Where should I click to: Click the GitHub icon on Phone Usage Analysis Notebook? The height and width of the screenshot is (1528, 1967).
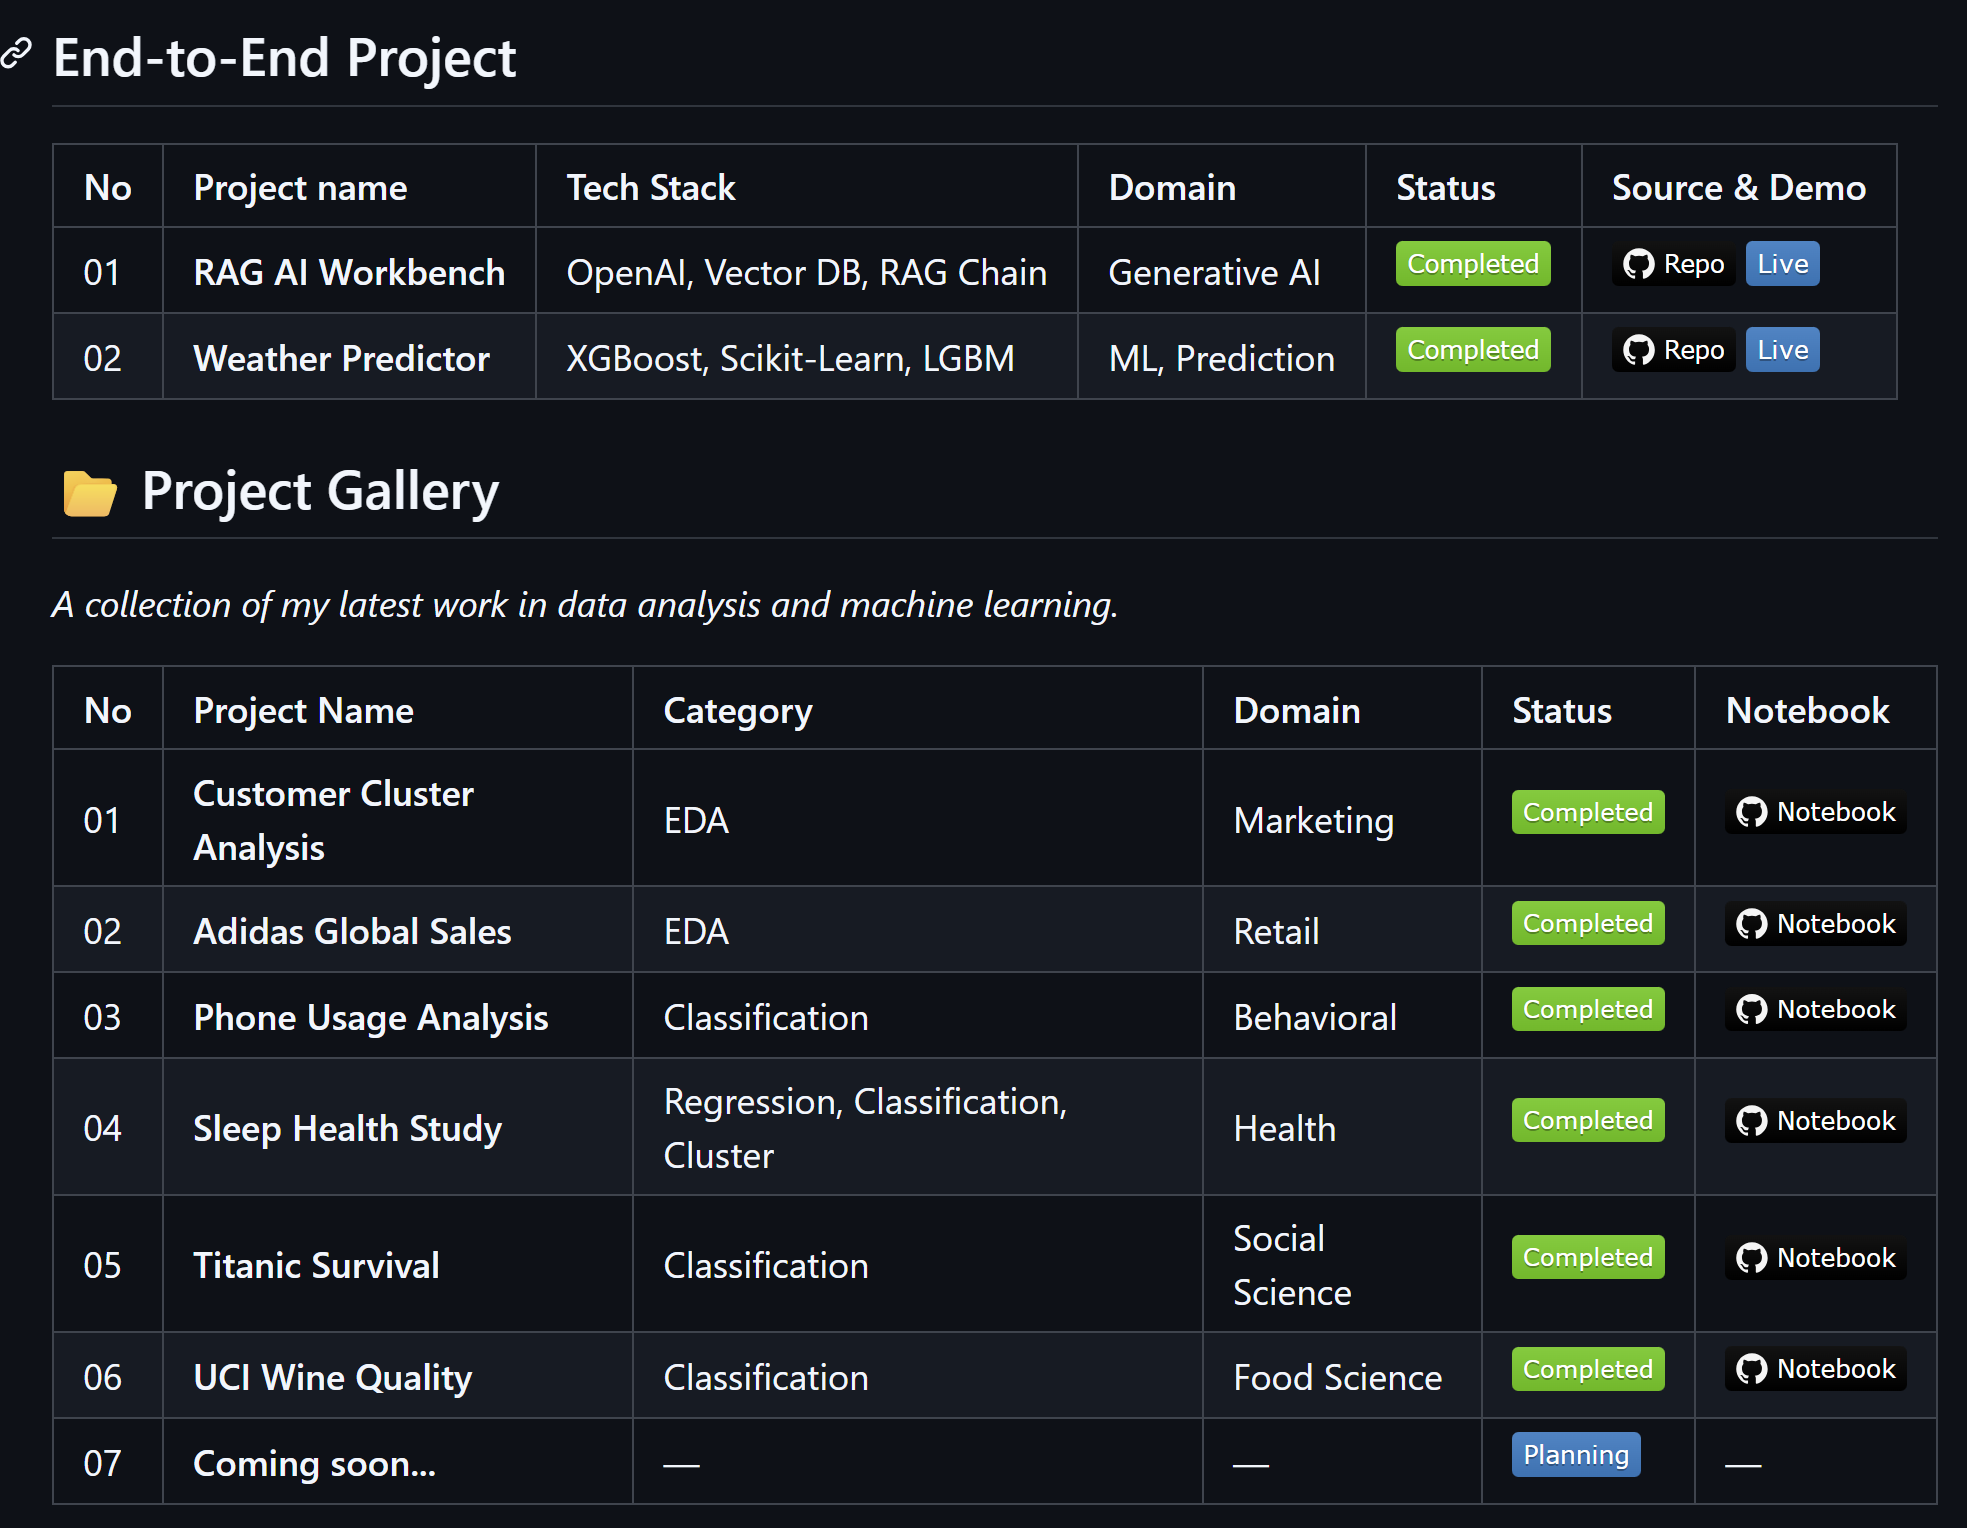(1752, 1009)
